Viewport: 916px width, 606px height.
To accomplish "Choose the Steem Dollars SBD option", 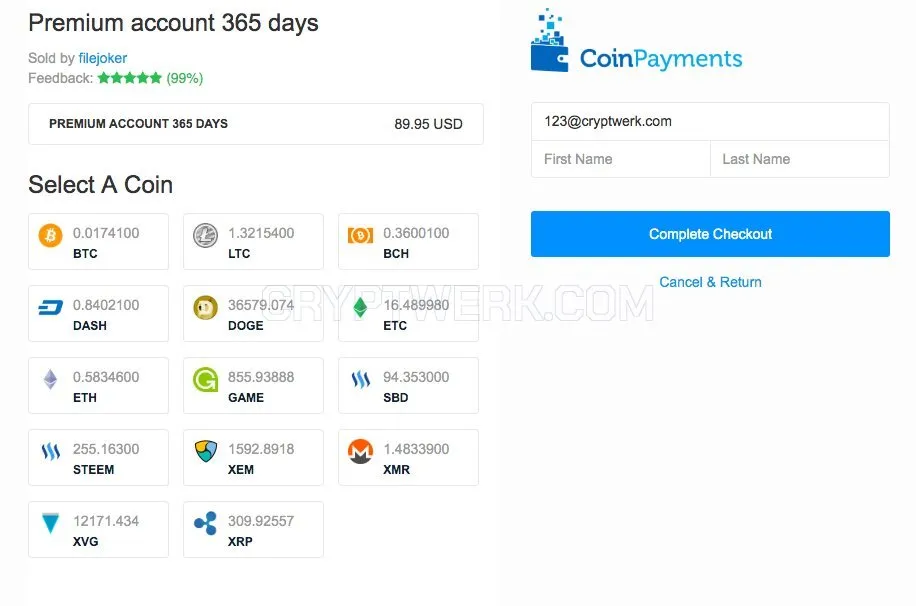I will 408,386.
